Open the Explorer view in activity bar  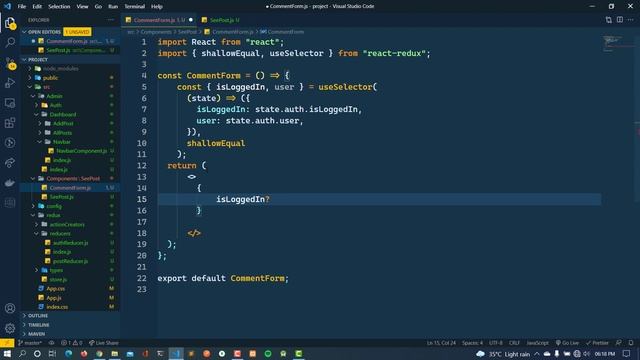pos(10,23)
